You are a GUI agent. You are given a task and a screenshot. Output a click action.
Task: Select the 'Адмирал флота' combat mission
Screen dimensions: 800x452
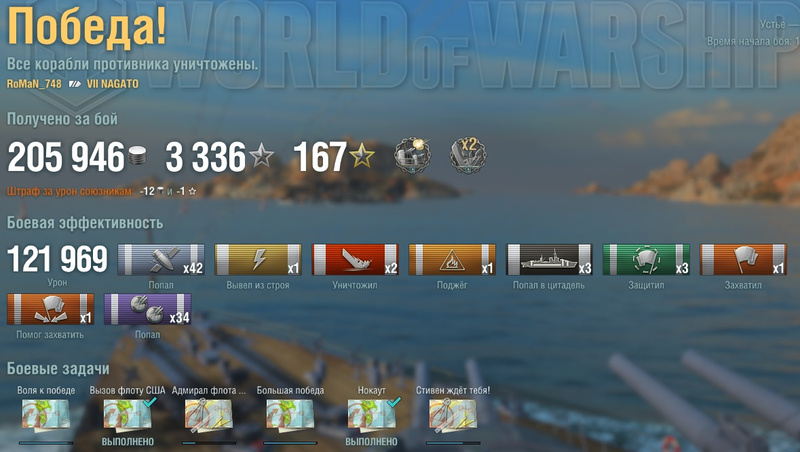point(209,414)
